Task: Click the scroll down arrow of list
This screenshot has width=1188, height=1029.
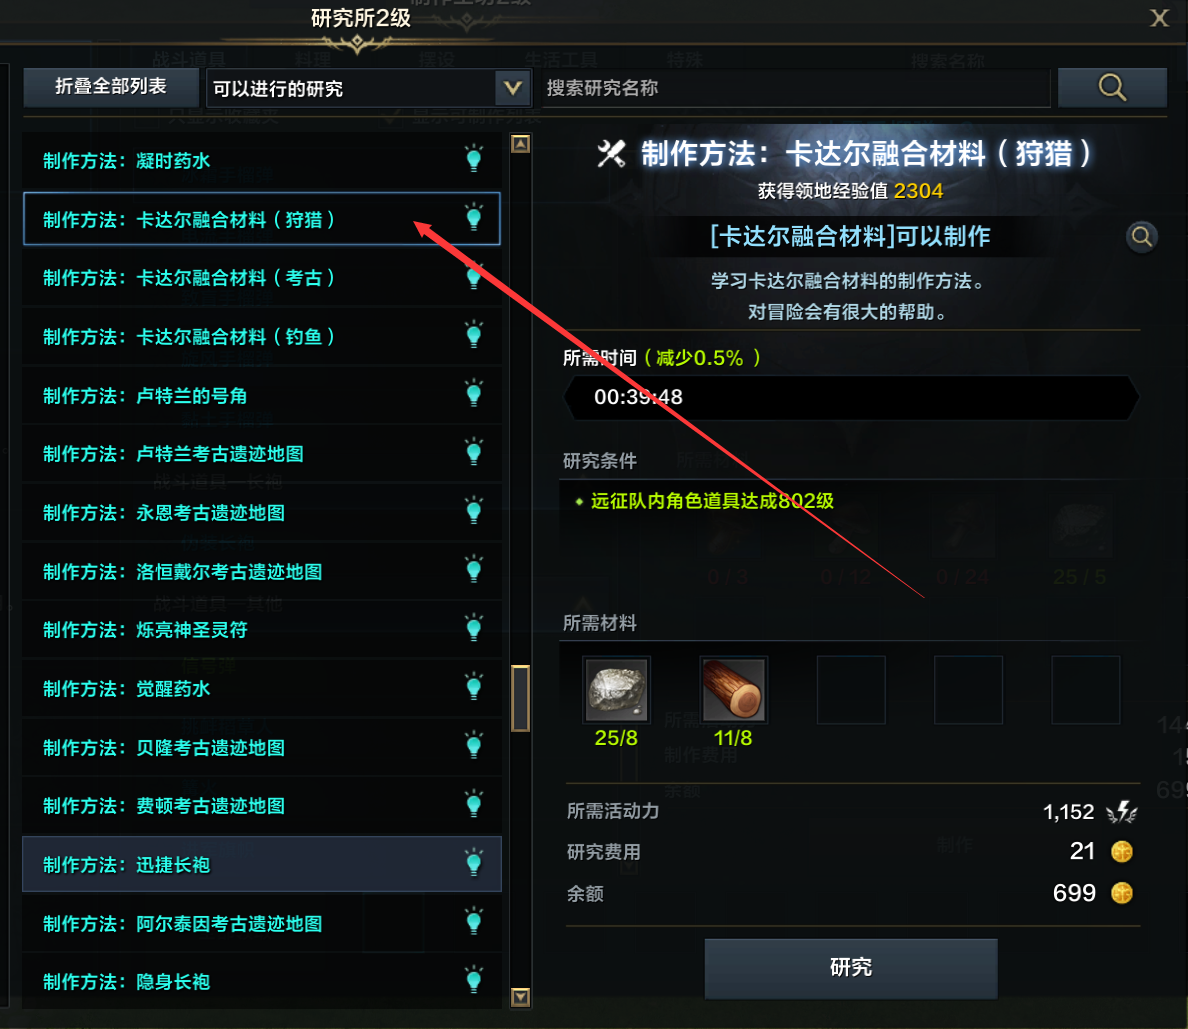Action: (x=521, y=997)
